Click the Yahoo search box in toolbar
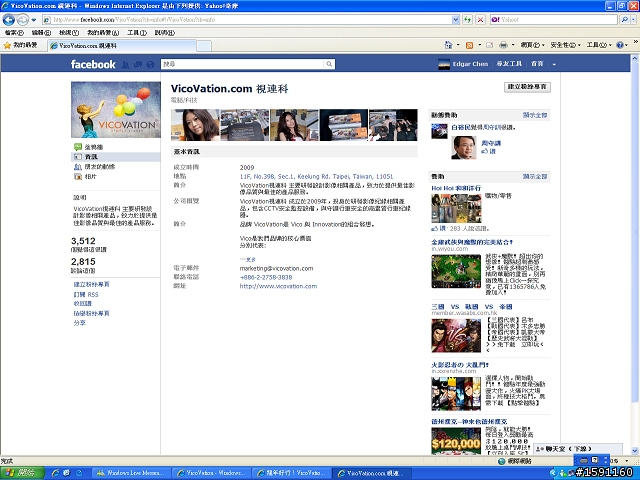Viewport: 640px width, 480px height. 554,20
